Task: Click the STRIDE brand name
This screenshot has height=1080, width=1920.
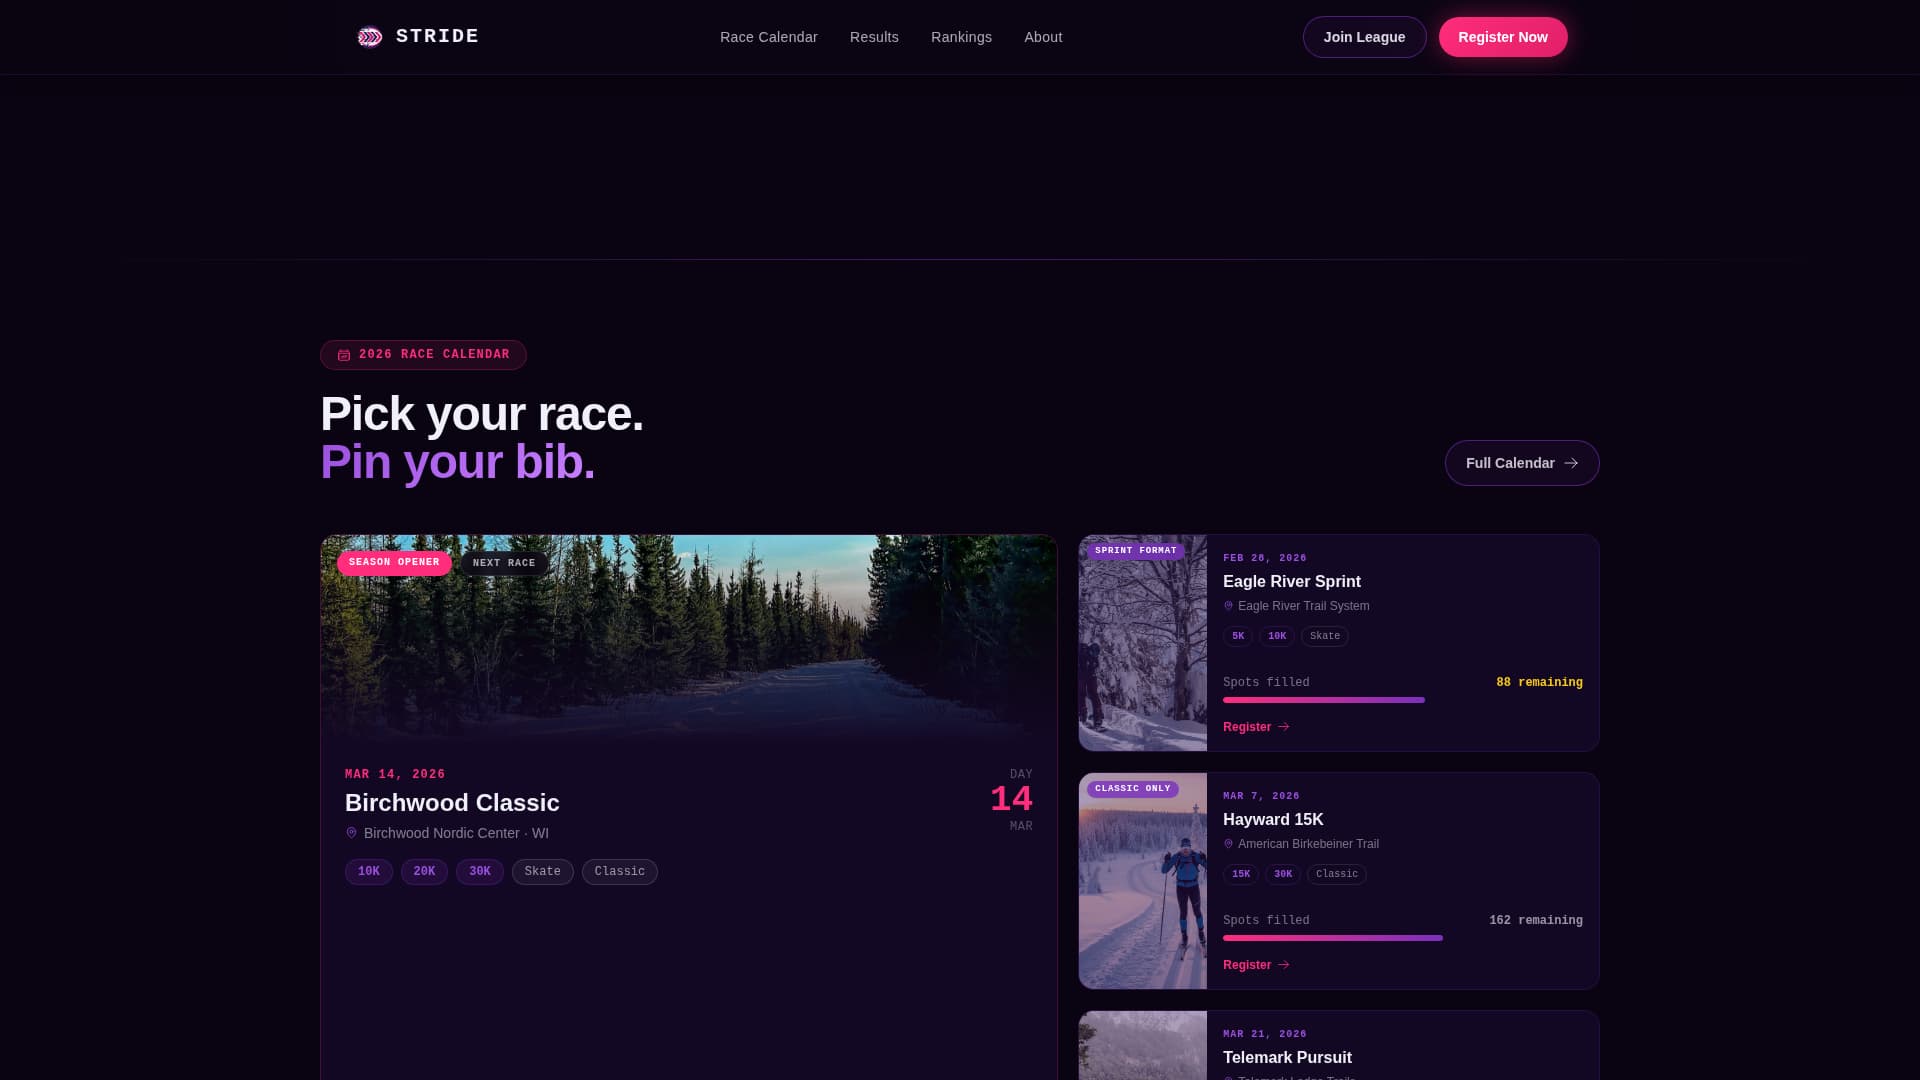Action: point(437,37)
